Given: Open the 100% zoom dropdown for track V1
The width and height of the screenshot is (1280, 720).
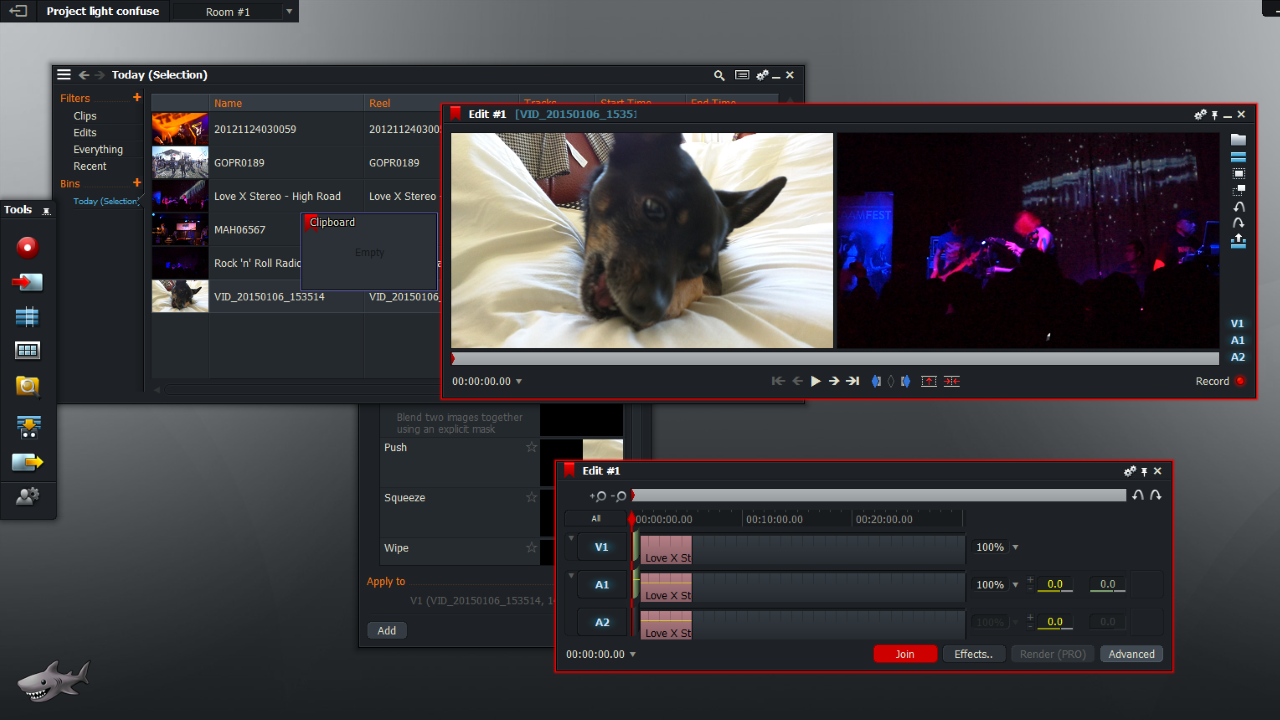Looking at the screenshot, I should click(1012, 547).
